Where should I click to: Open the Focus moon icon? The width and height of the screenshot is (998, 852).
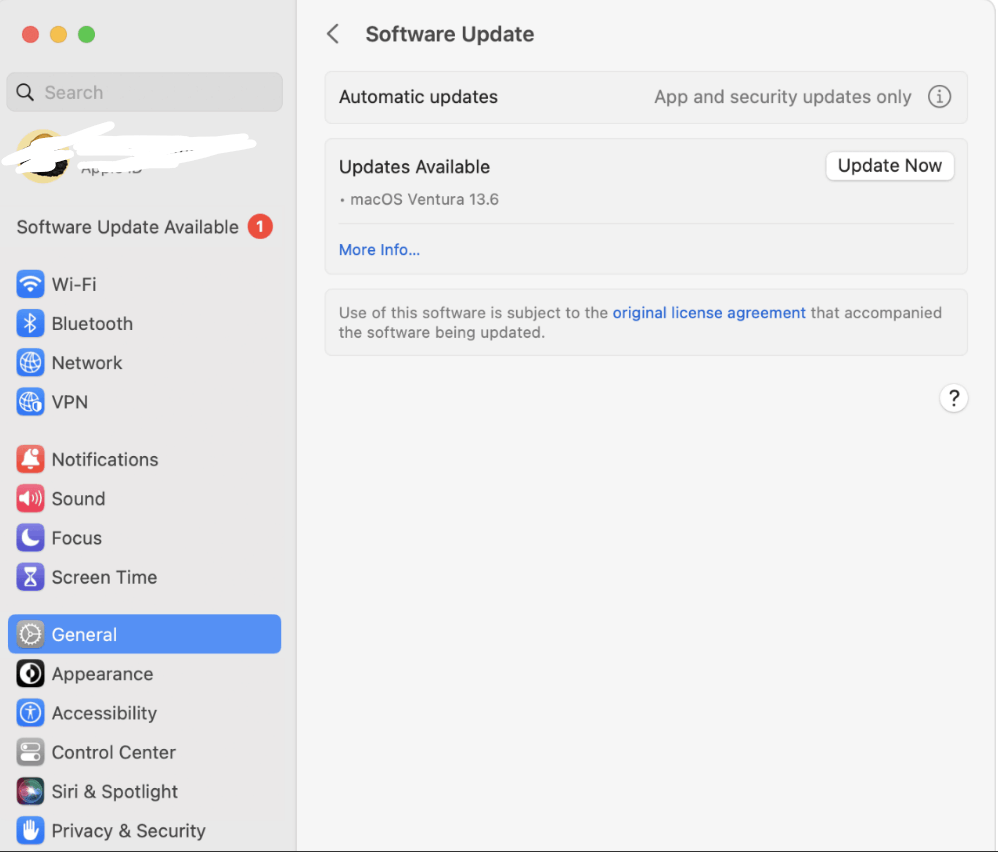(30, 538)
